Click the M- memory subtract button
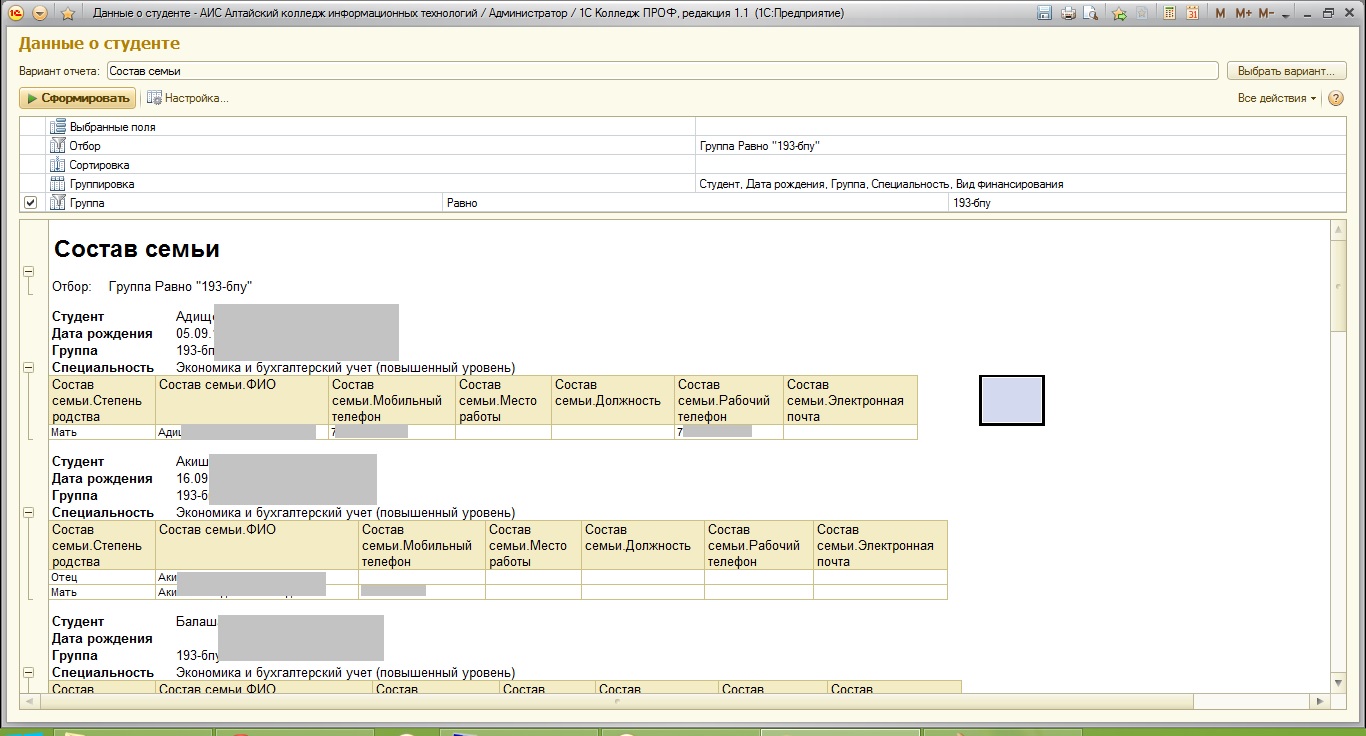 [1266, 13]
